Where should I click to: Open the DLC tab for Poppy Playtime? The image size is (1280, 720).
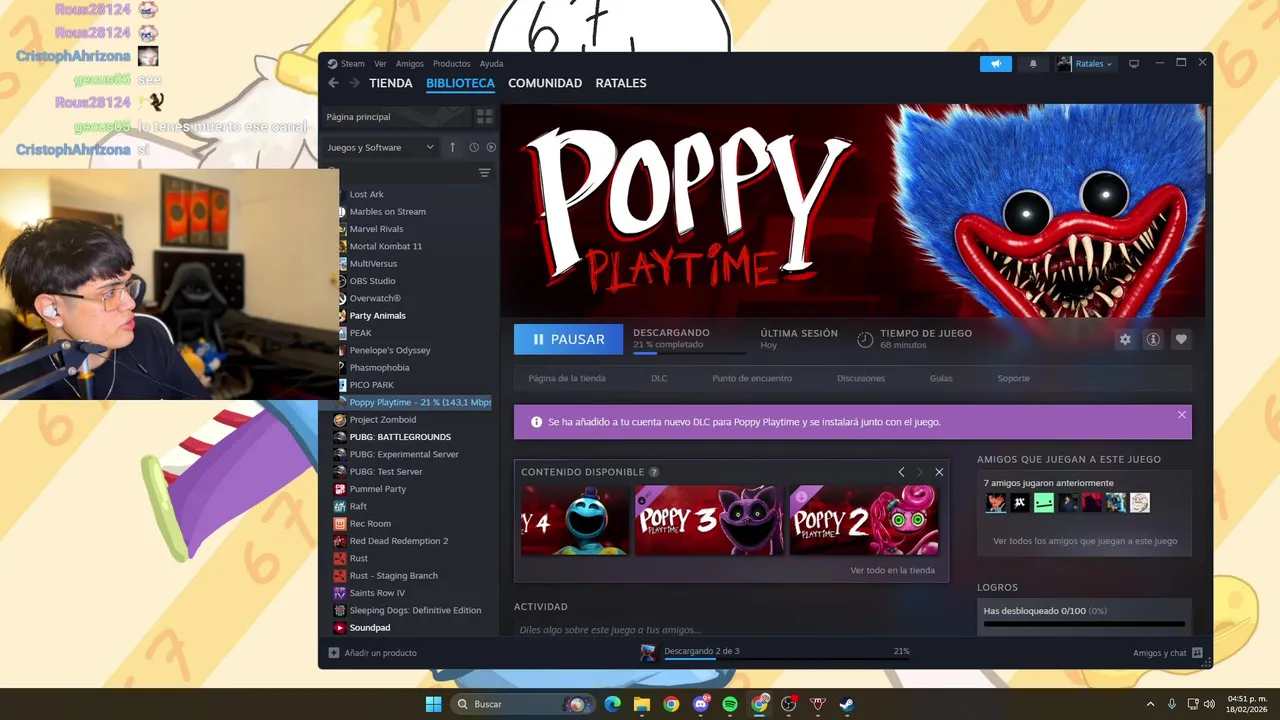click(x=659, y=378)
